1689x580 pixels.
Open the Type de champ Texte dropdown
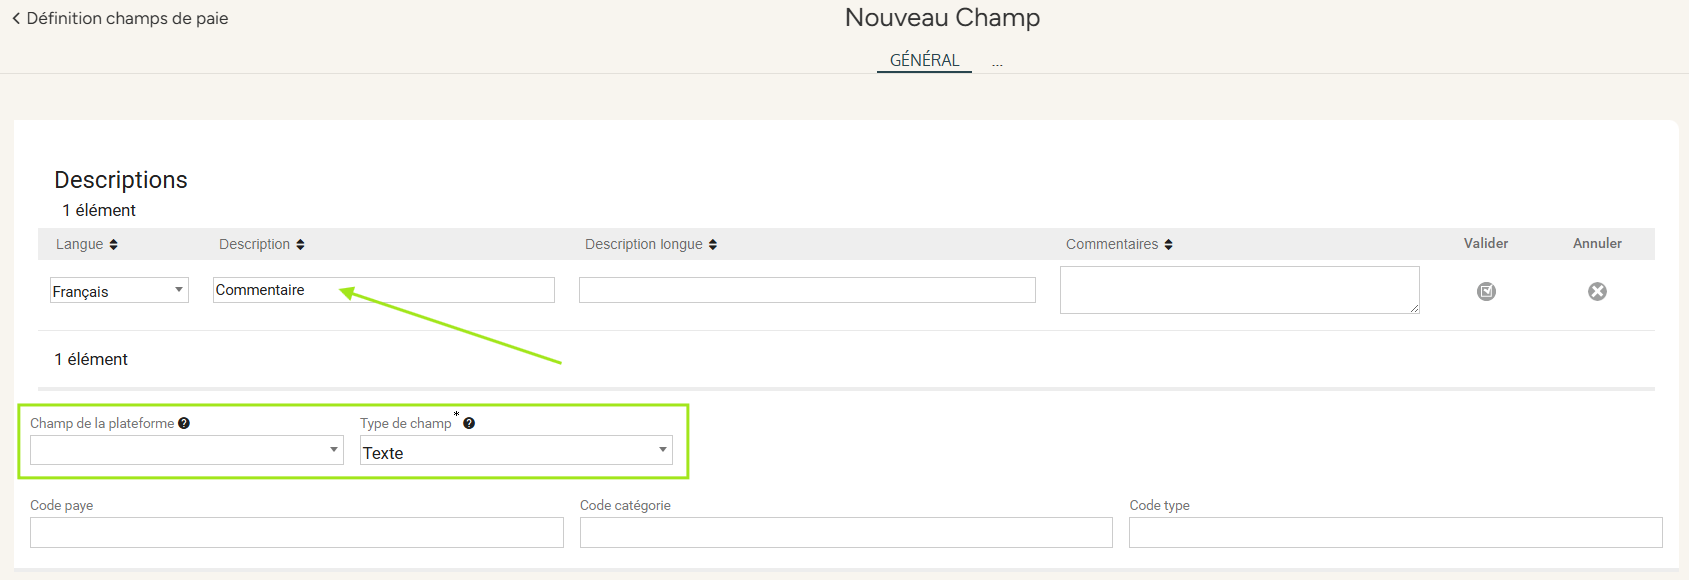(516, 450)
